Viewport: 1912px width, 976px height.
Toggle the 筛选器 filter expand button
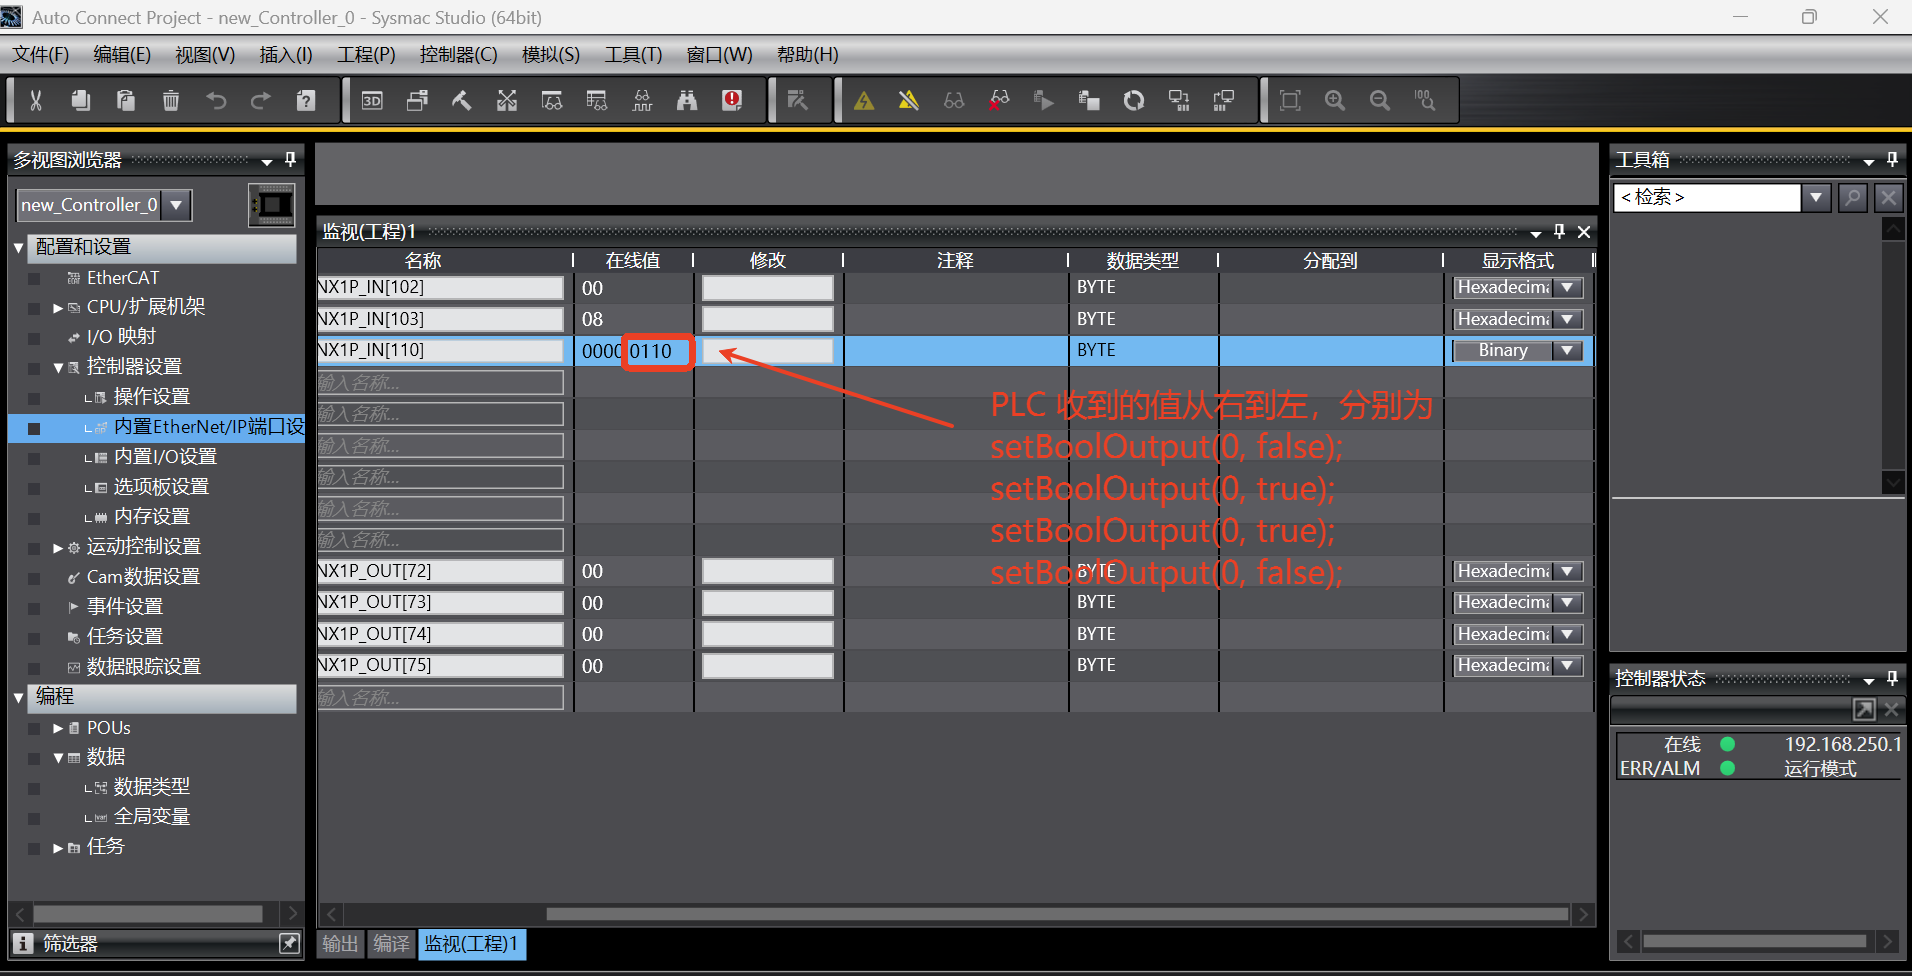point(289,943)
